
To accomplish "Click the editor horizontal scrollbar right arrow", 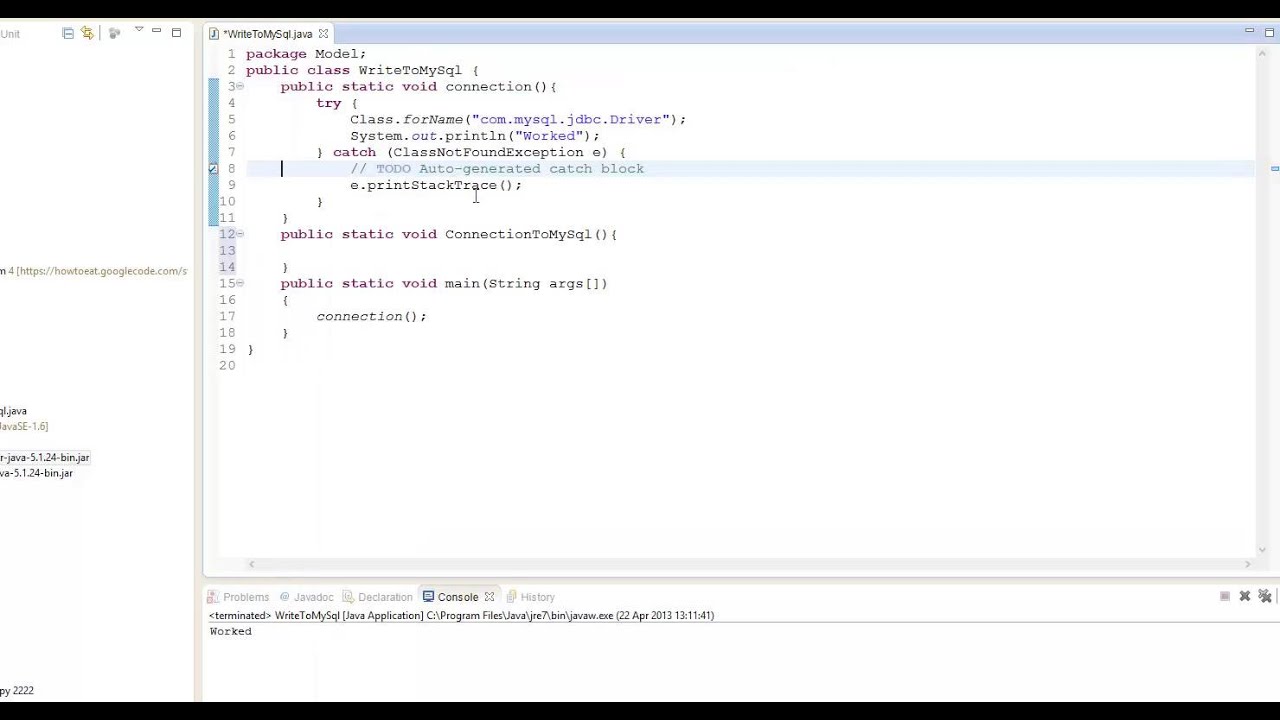I will (1247, 565).
